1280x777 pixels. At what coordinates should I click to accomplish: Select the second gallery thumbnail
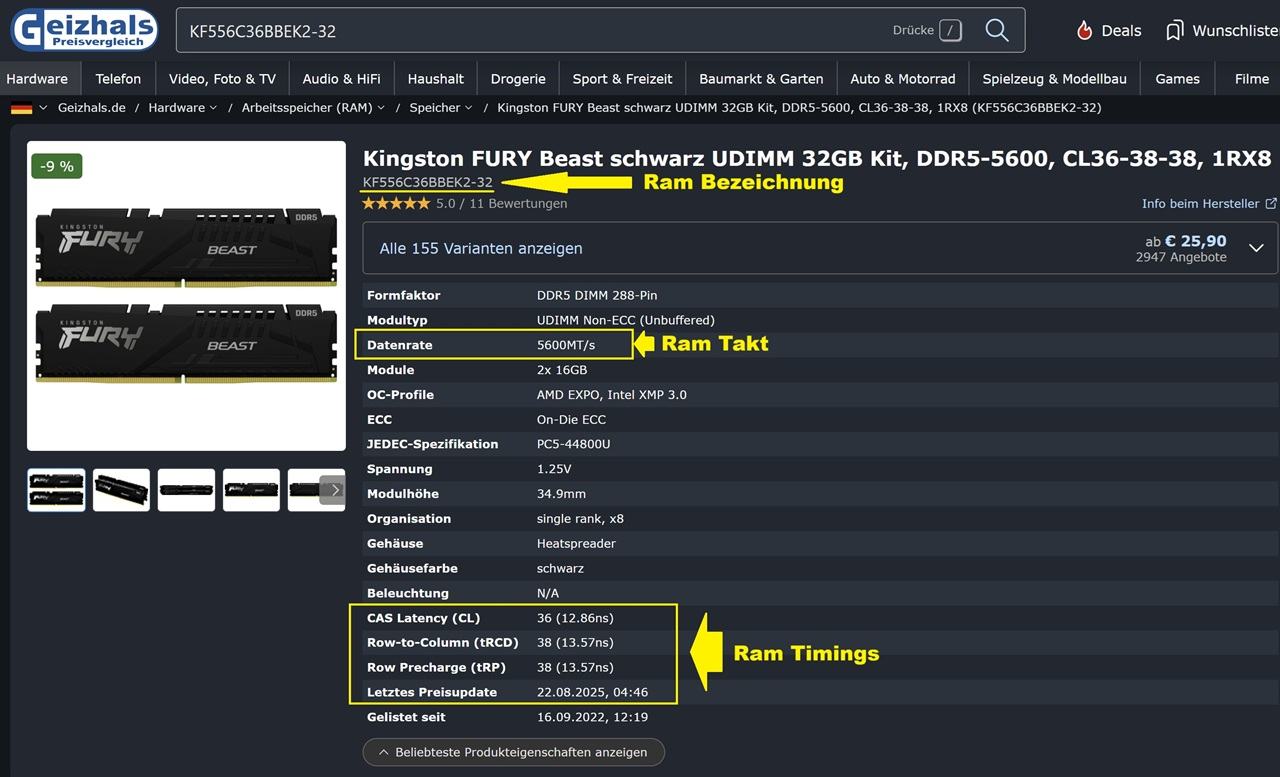pyautogui.click(x=121, y=490)
